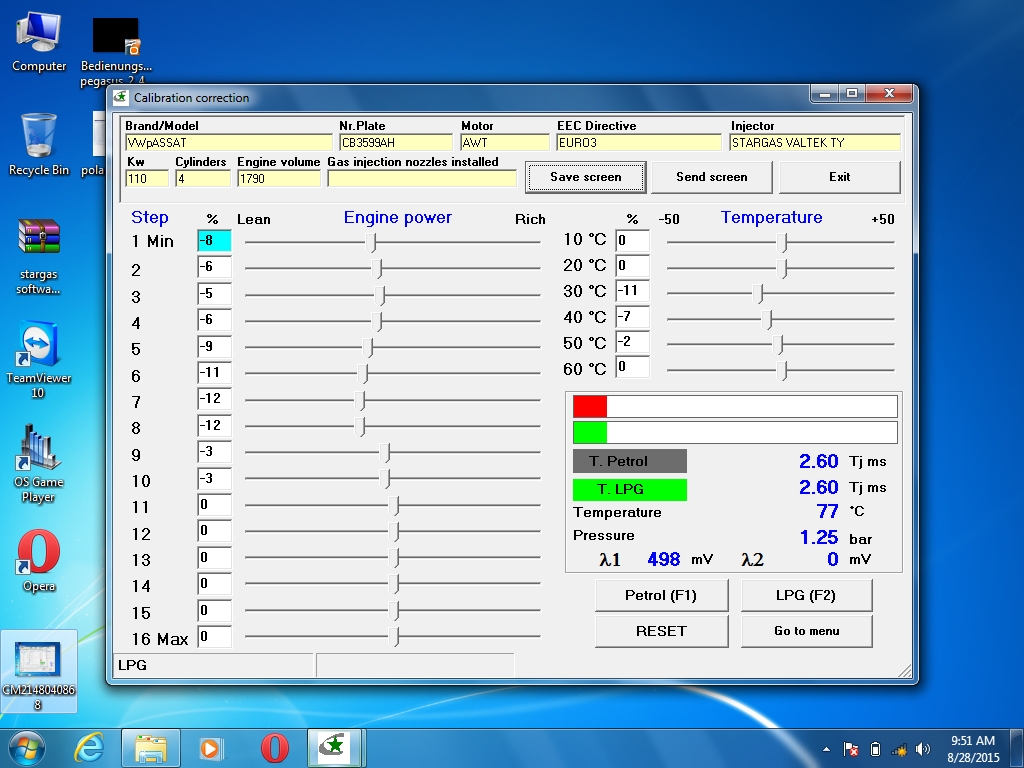The height and width of the screenshot is (768, 1024).
Task: Switch to Petrol (F1) mode
Action: tap(661, 595)
